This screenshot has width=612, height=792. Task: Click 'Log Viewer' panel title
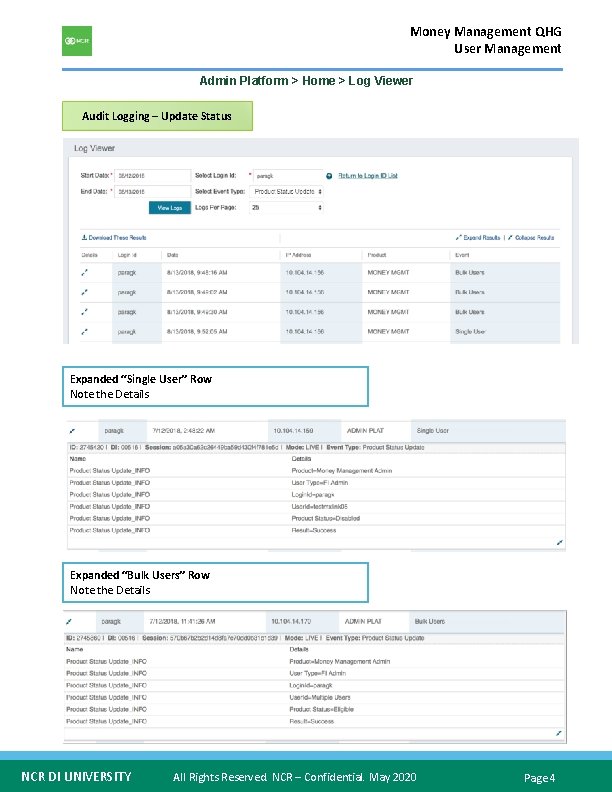[x=94, y=148]
